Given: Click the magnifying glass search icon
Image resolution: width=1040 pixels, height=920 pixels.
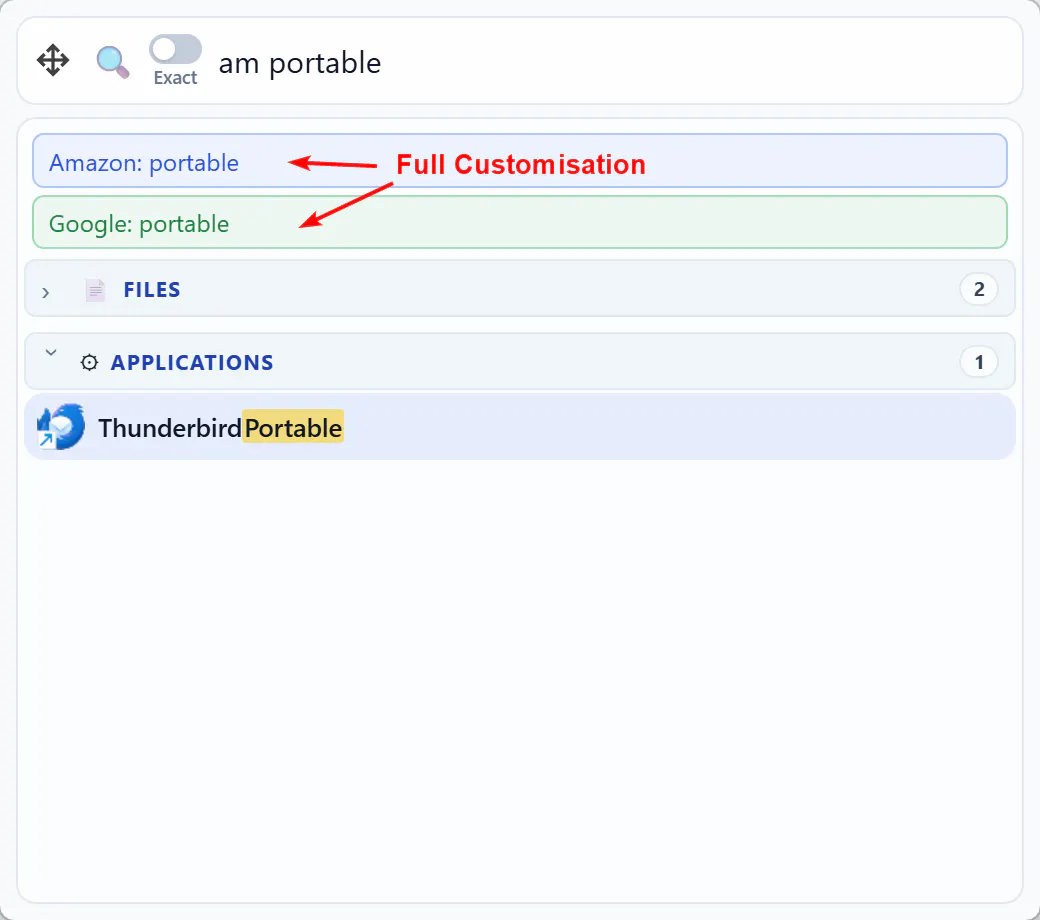Looking at the screenshot, I should 113,62.
